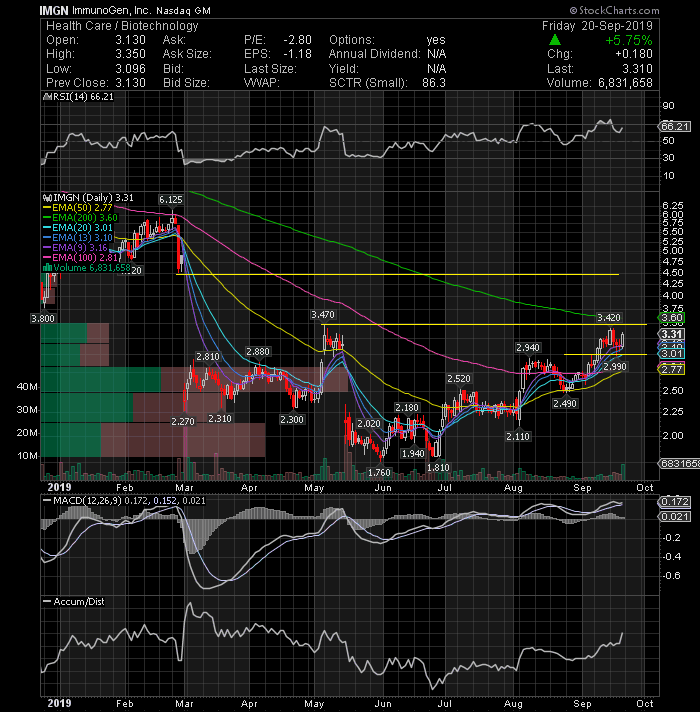Select the P/E value -2.80
This screenshot has height=712, width=700.
[x=297, y=40]
